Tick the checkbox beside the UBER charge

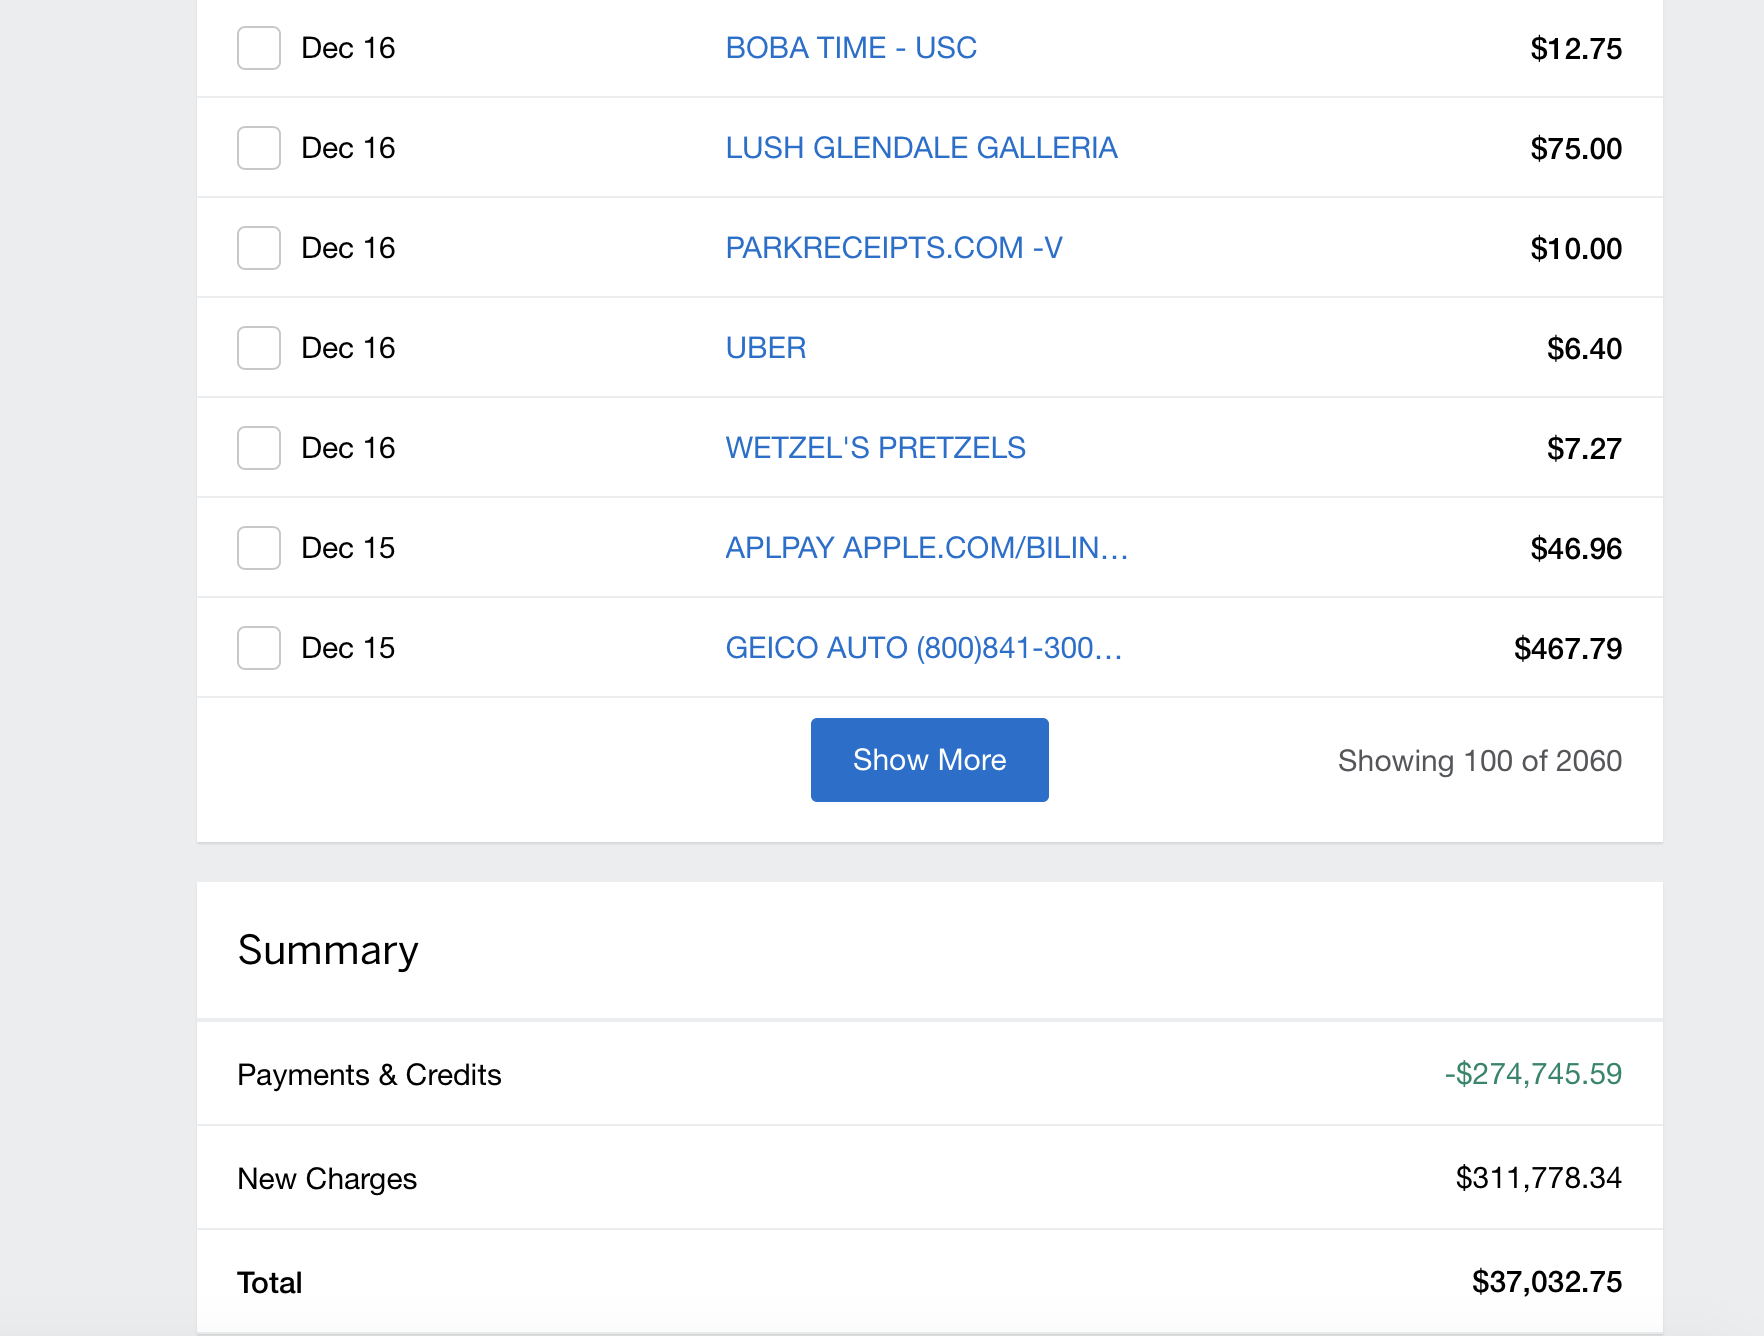pos(258,348)
